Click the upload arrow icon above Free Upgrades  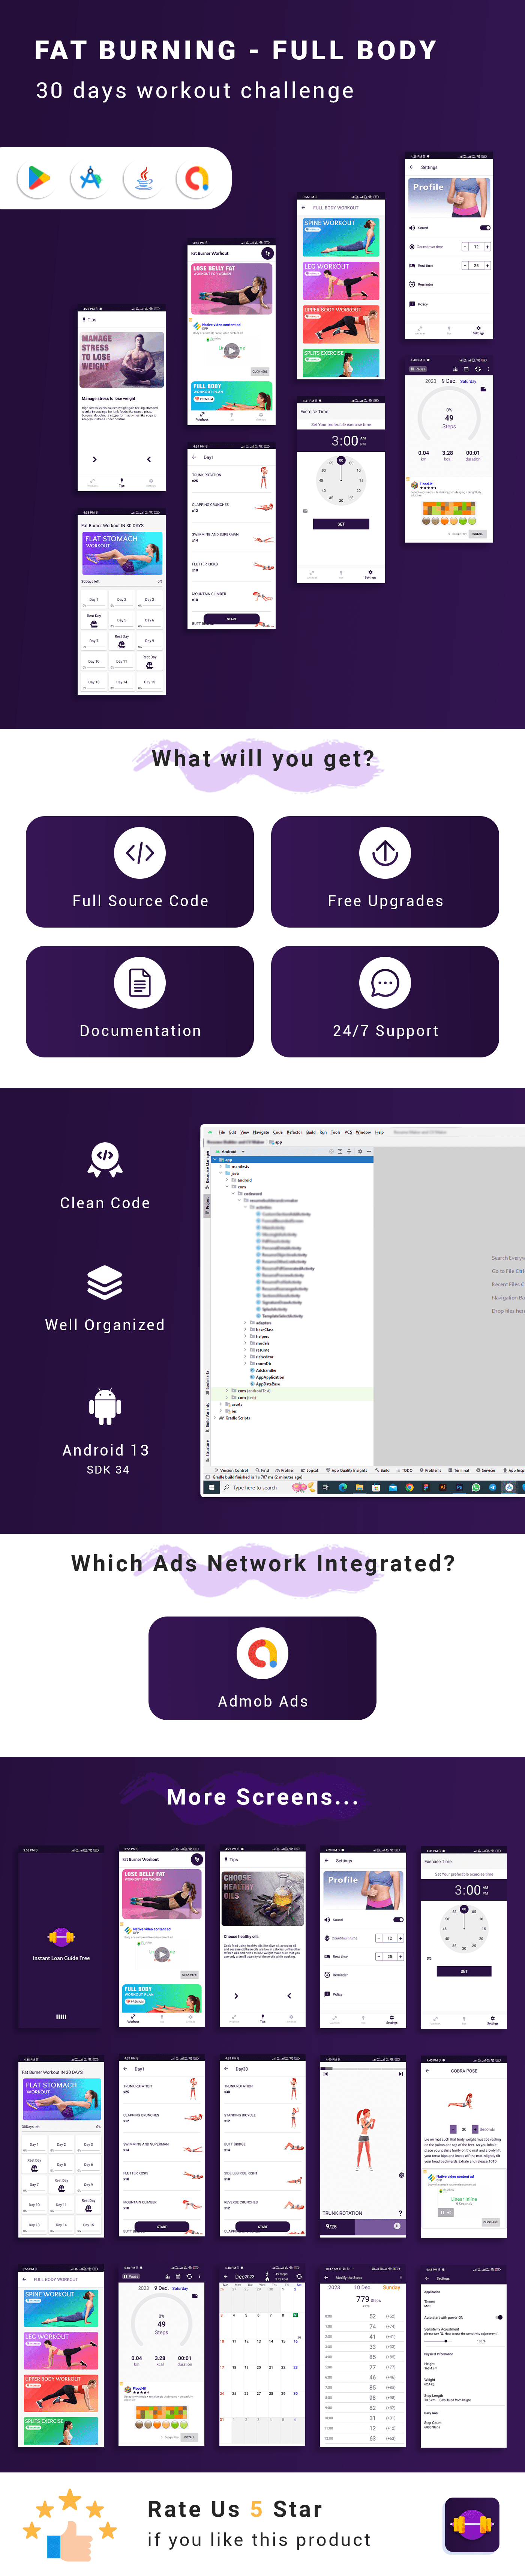385,853
